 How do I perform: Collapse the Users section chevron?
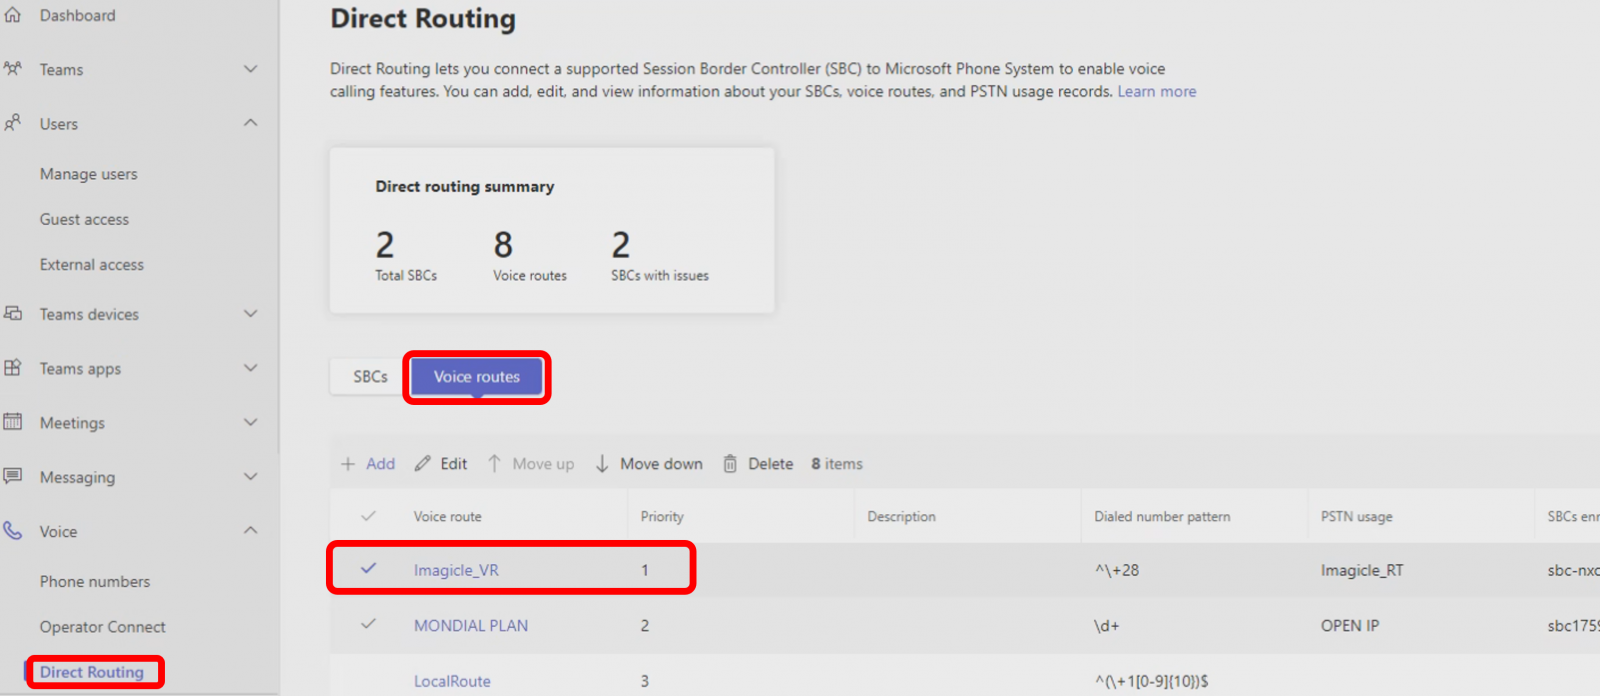(251, 123)
